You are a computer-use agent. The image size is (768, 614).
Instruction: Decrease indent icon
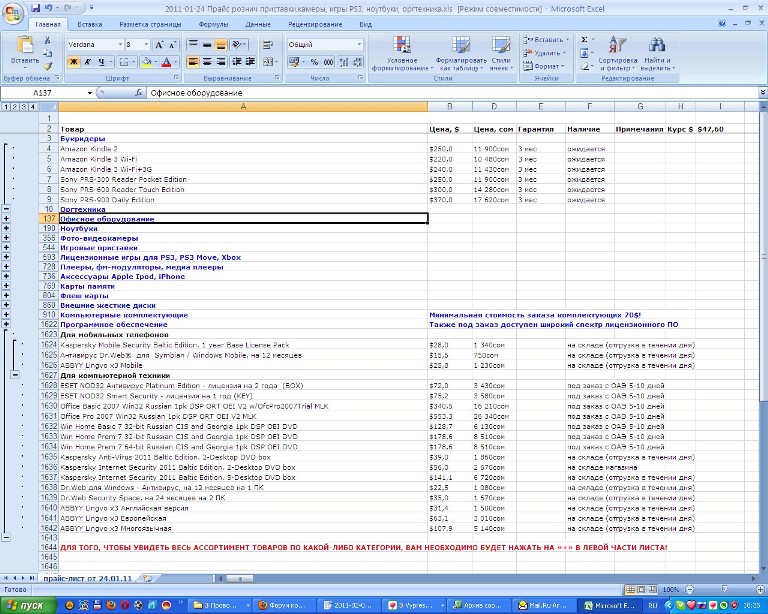coord(237,62)
